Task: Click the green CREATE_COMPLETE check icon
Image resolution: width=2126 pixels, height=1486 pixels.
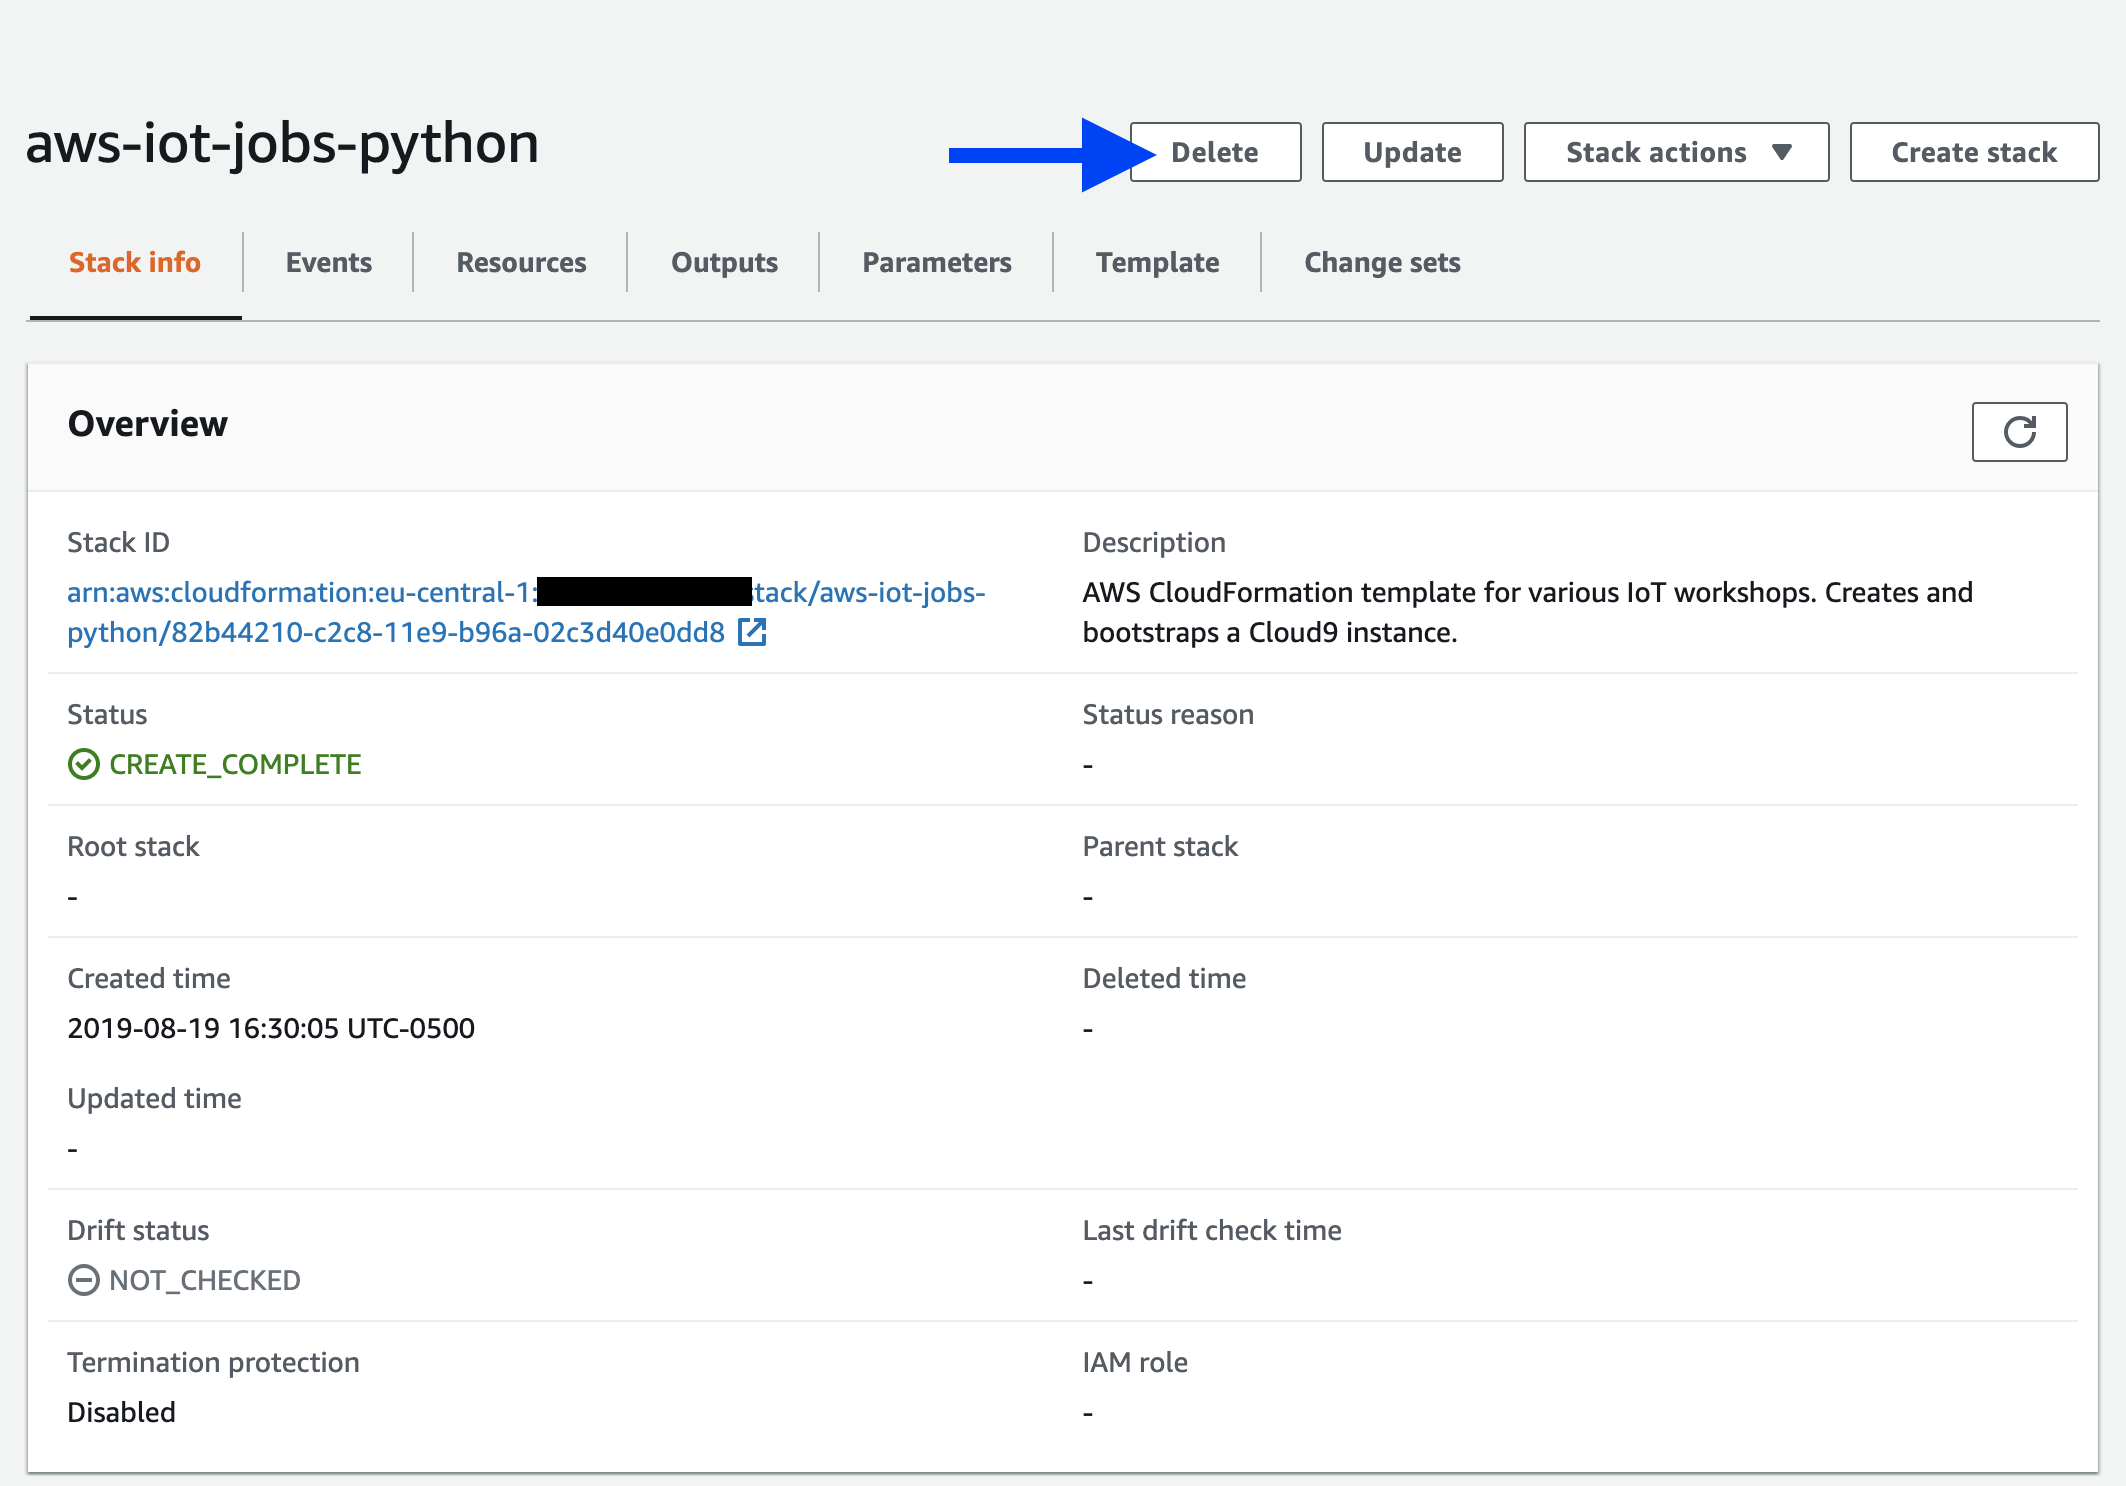Action: 83,764
